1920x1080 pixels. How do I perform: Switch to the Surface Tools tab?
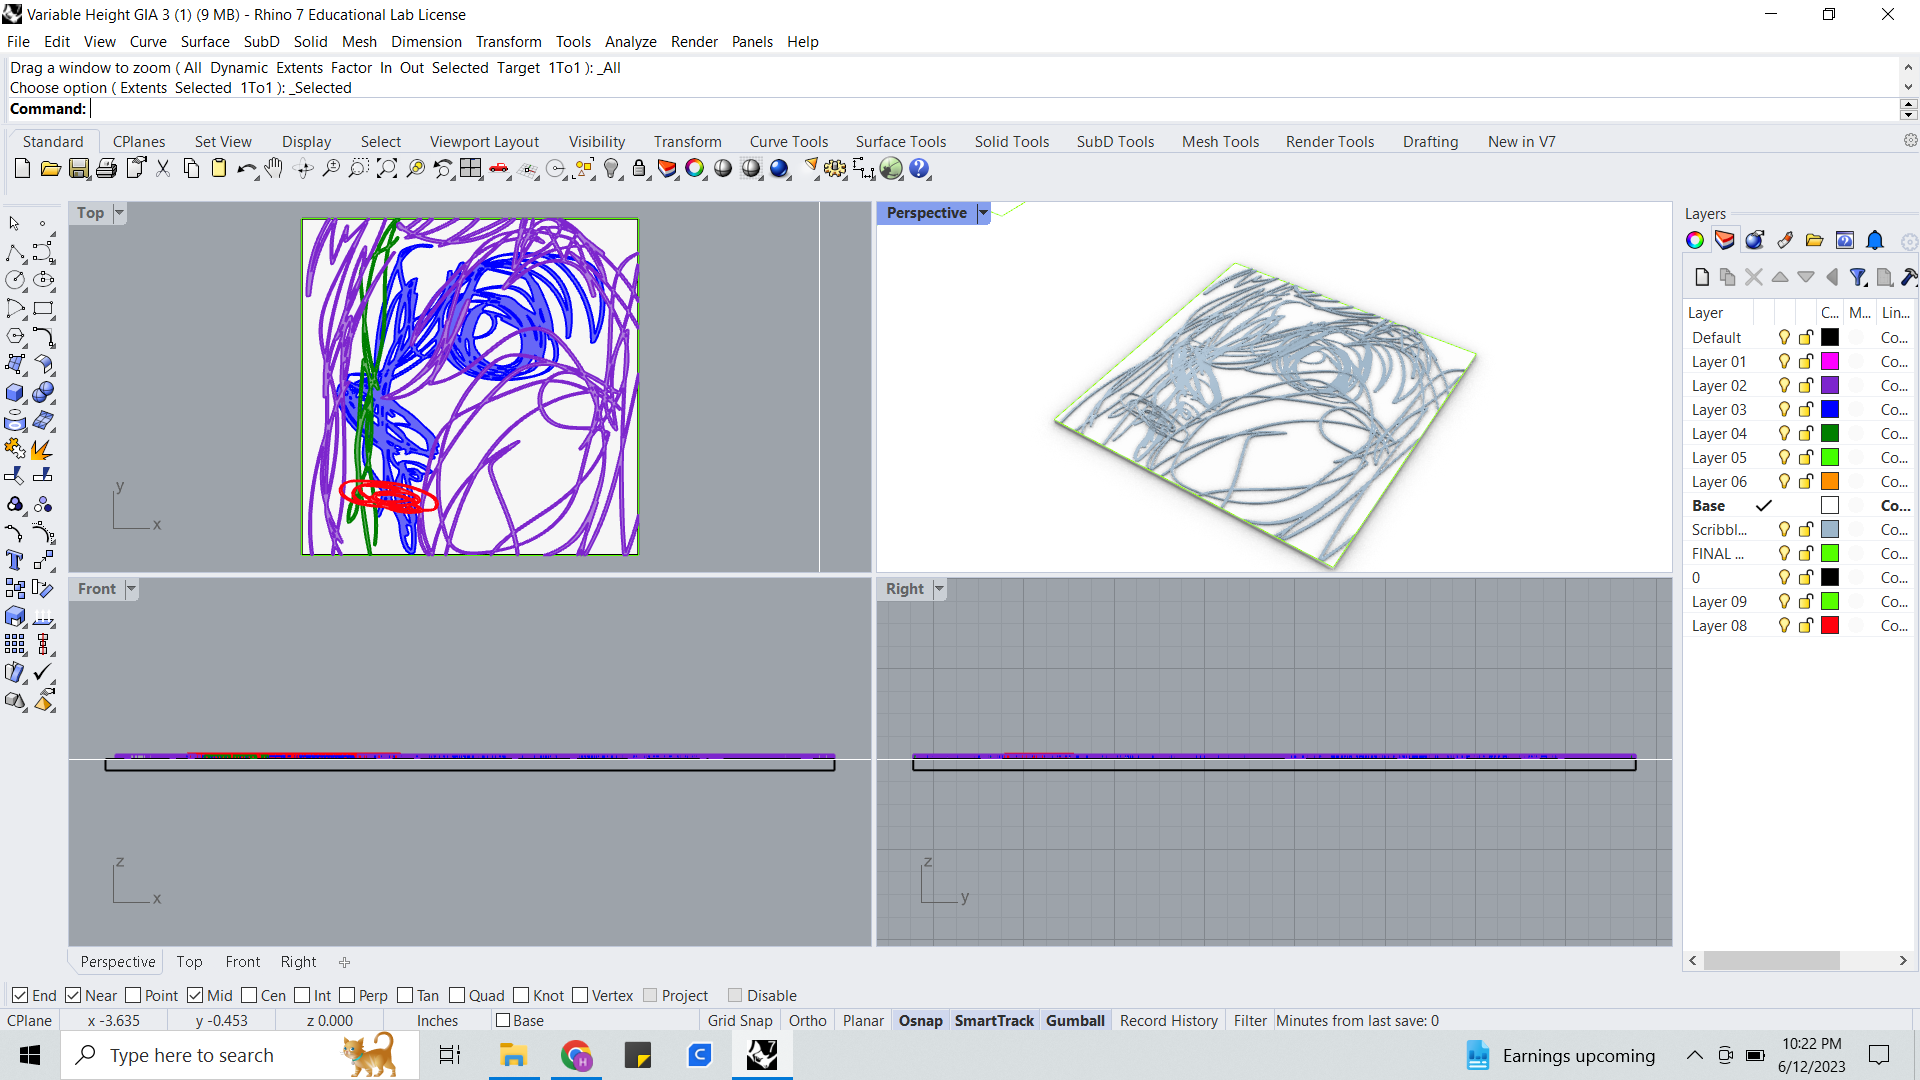(900, 141)
